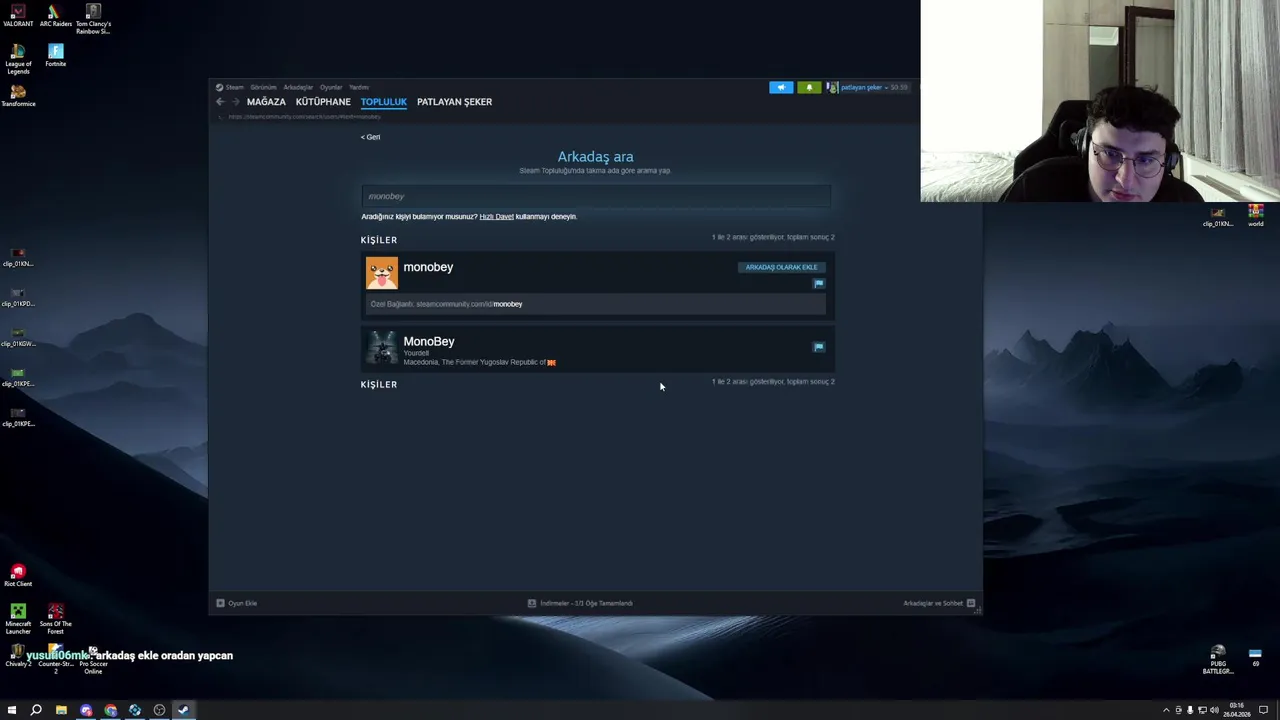Open the Hızlı Davet link

coord(496,216)
